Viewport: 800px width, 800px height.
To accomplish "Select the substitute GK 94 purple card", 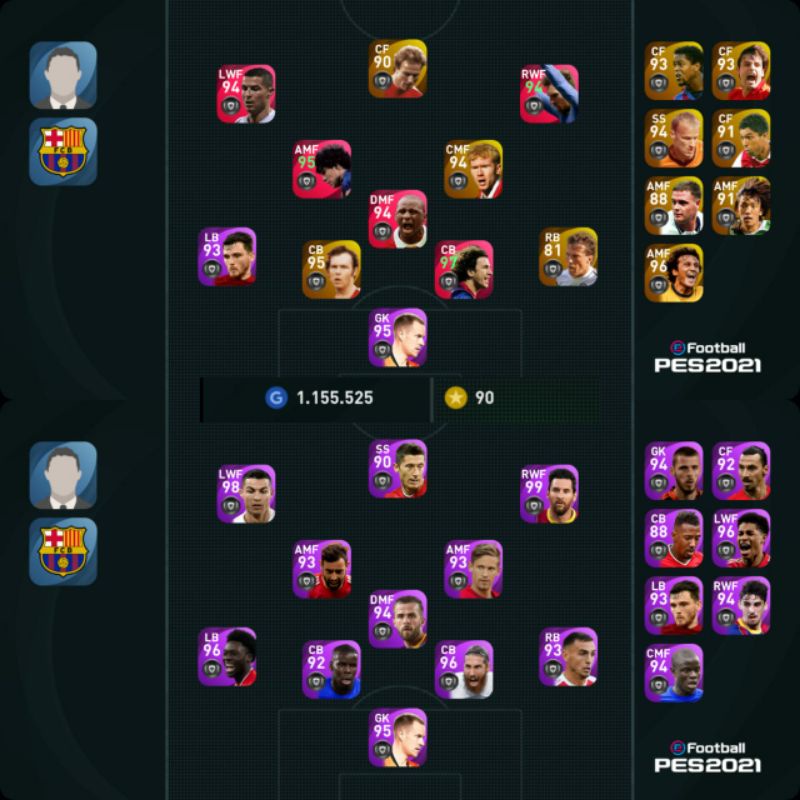I will click(673, 470).
